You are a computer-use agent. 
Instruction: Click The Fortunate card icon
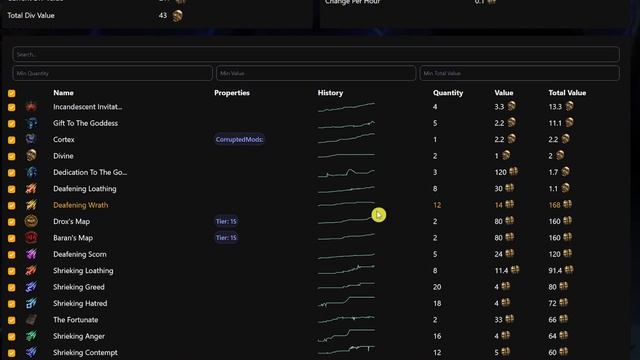(31, 320)
